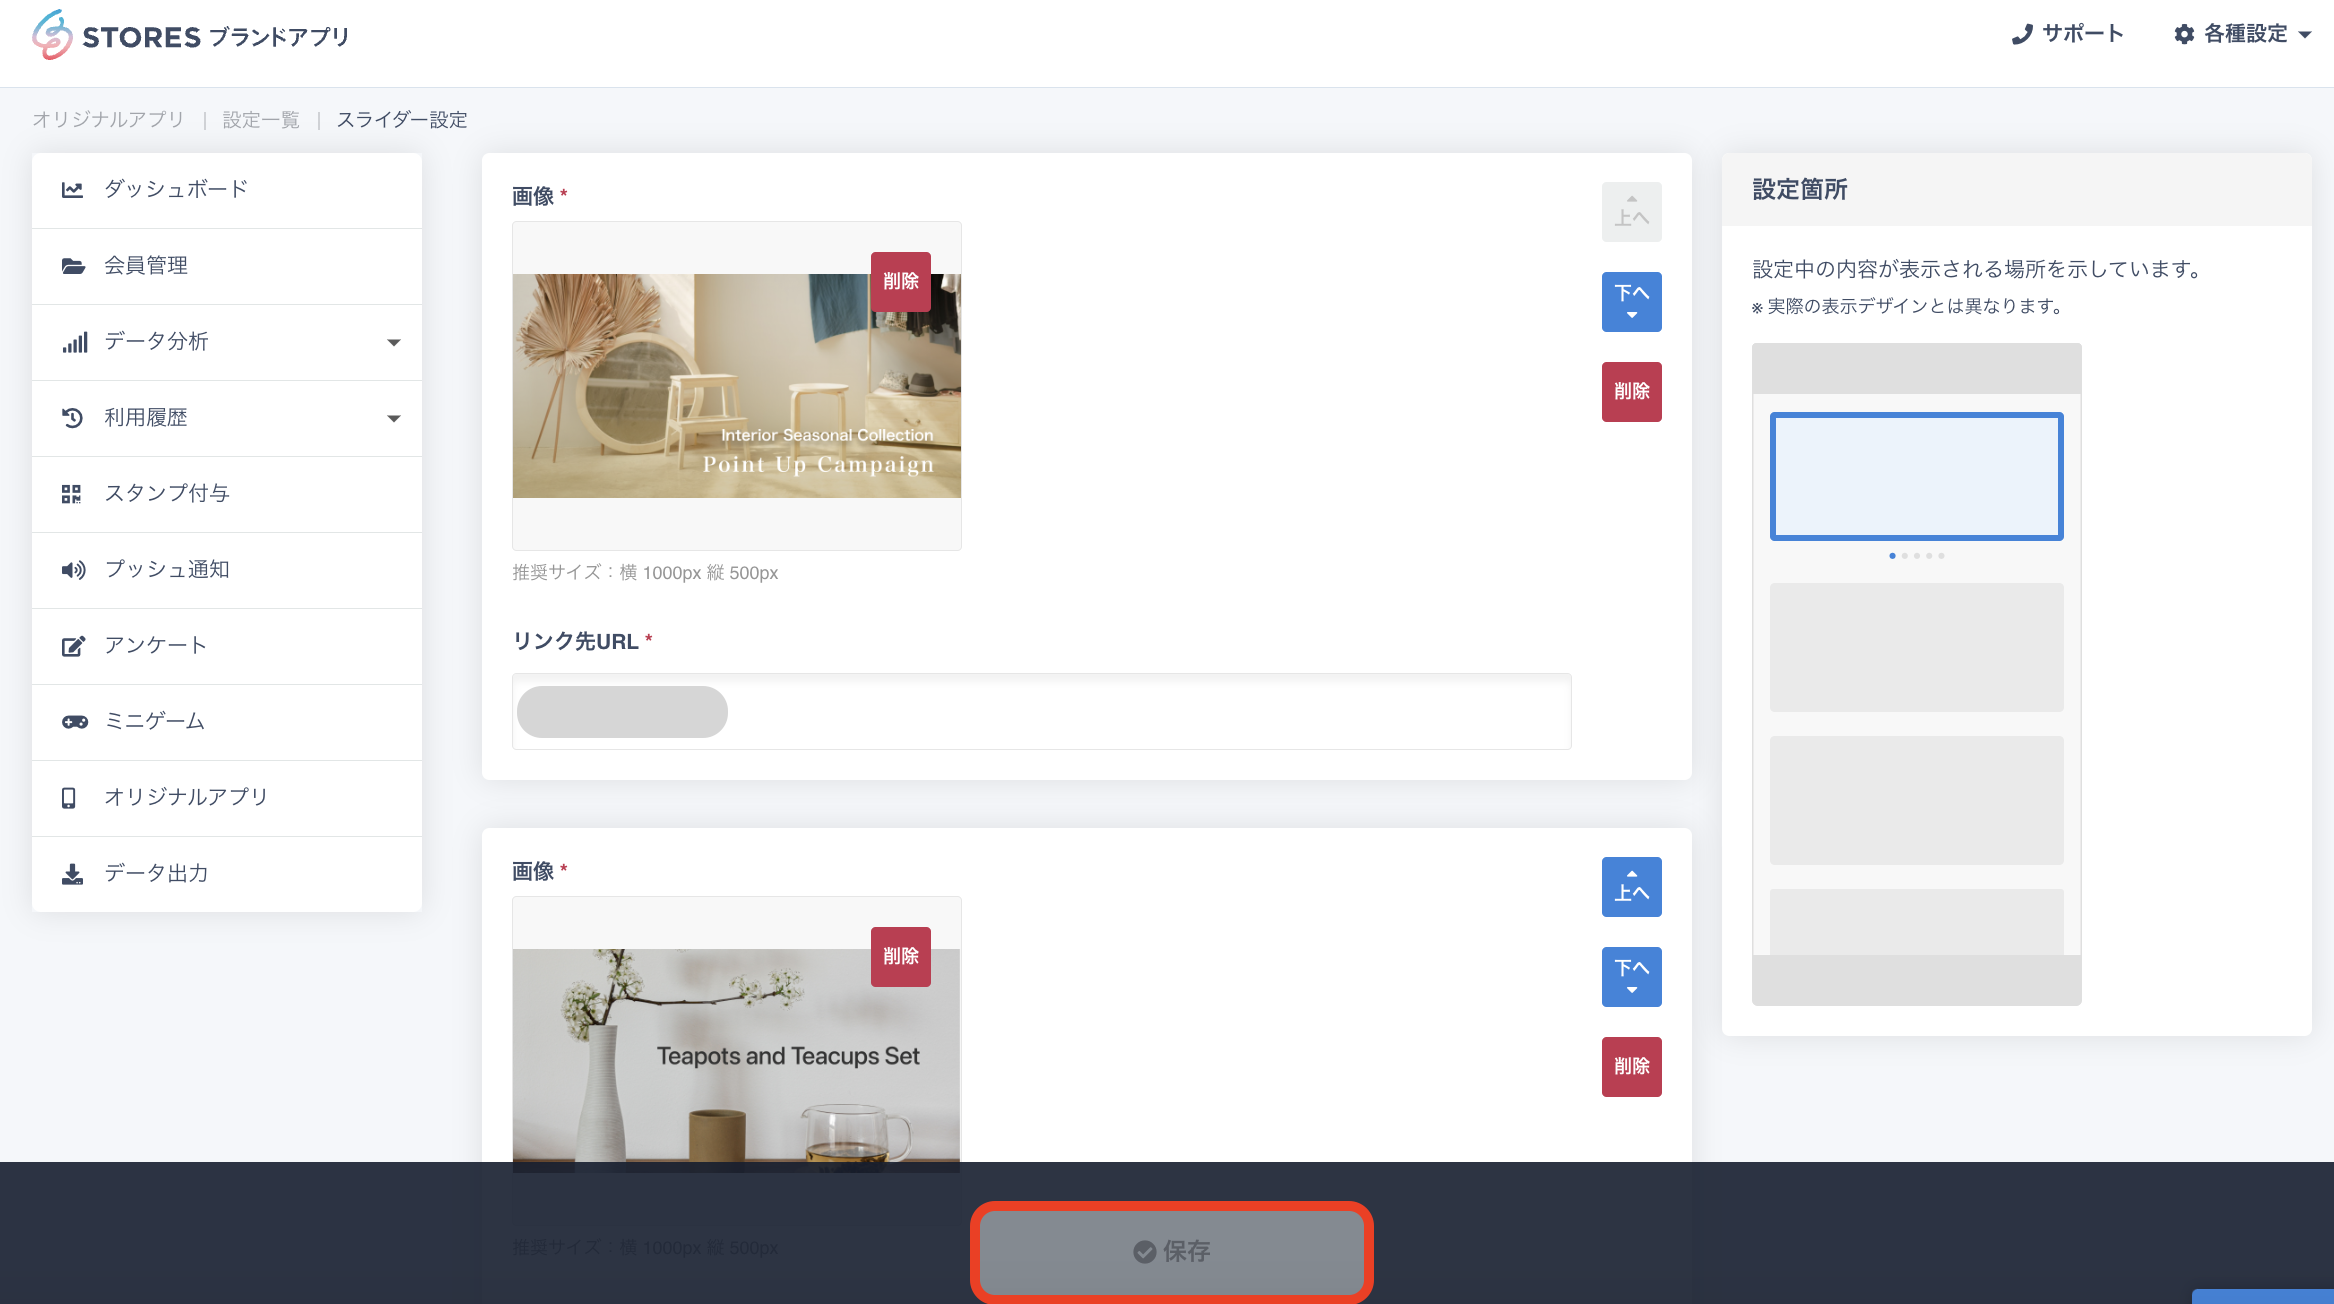
Task: Click the ダッシュボード chart icon
Action: tap(72, 190)
